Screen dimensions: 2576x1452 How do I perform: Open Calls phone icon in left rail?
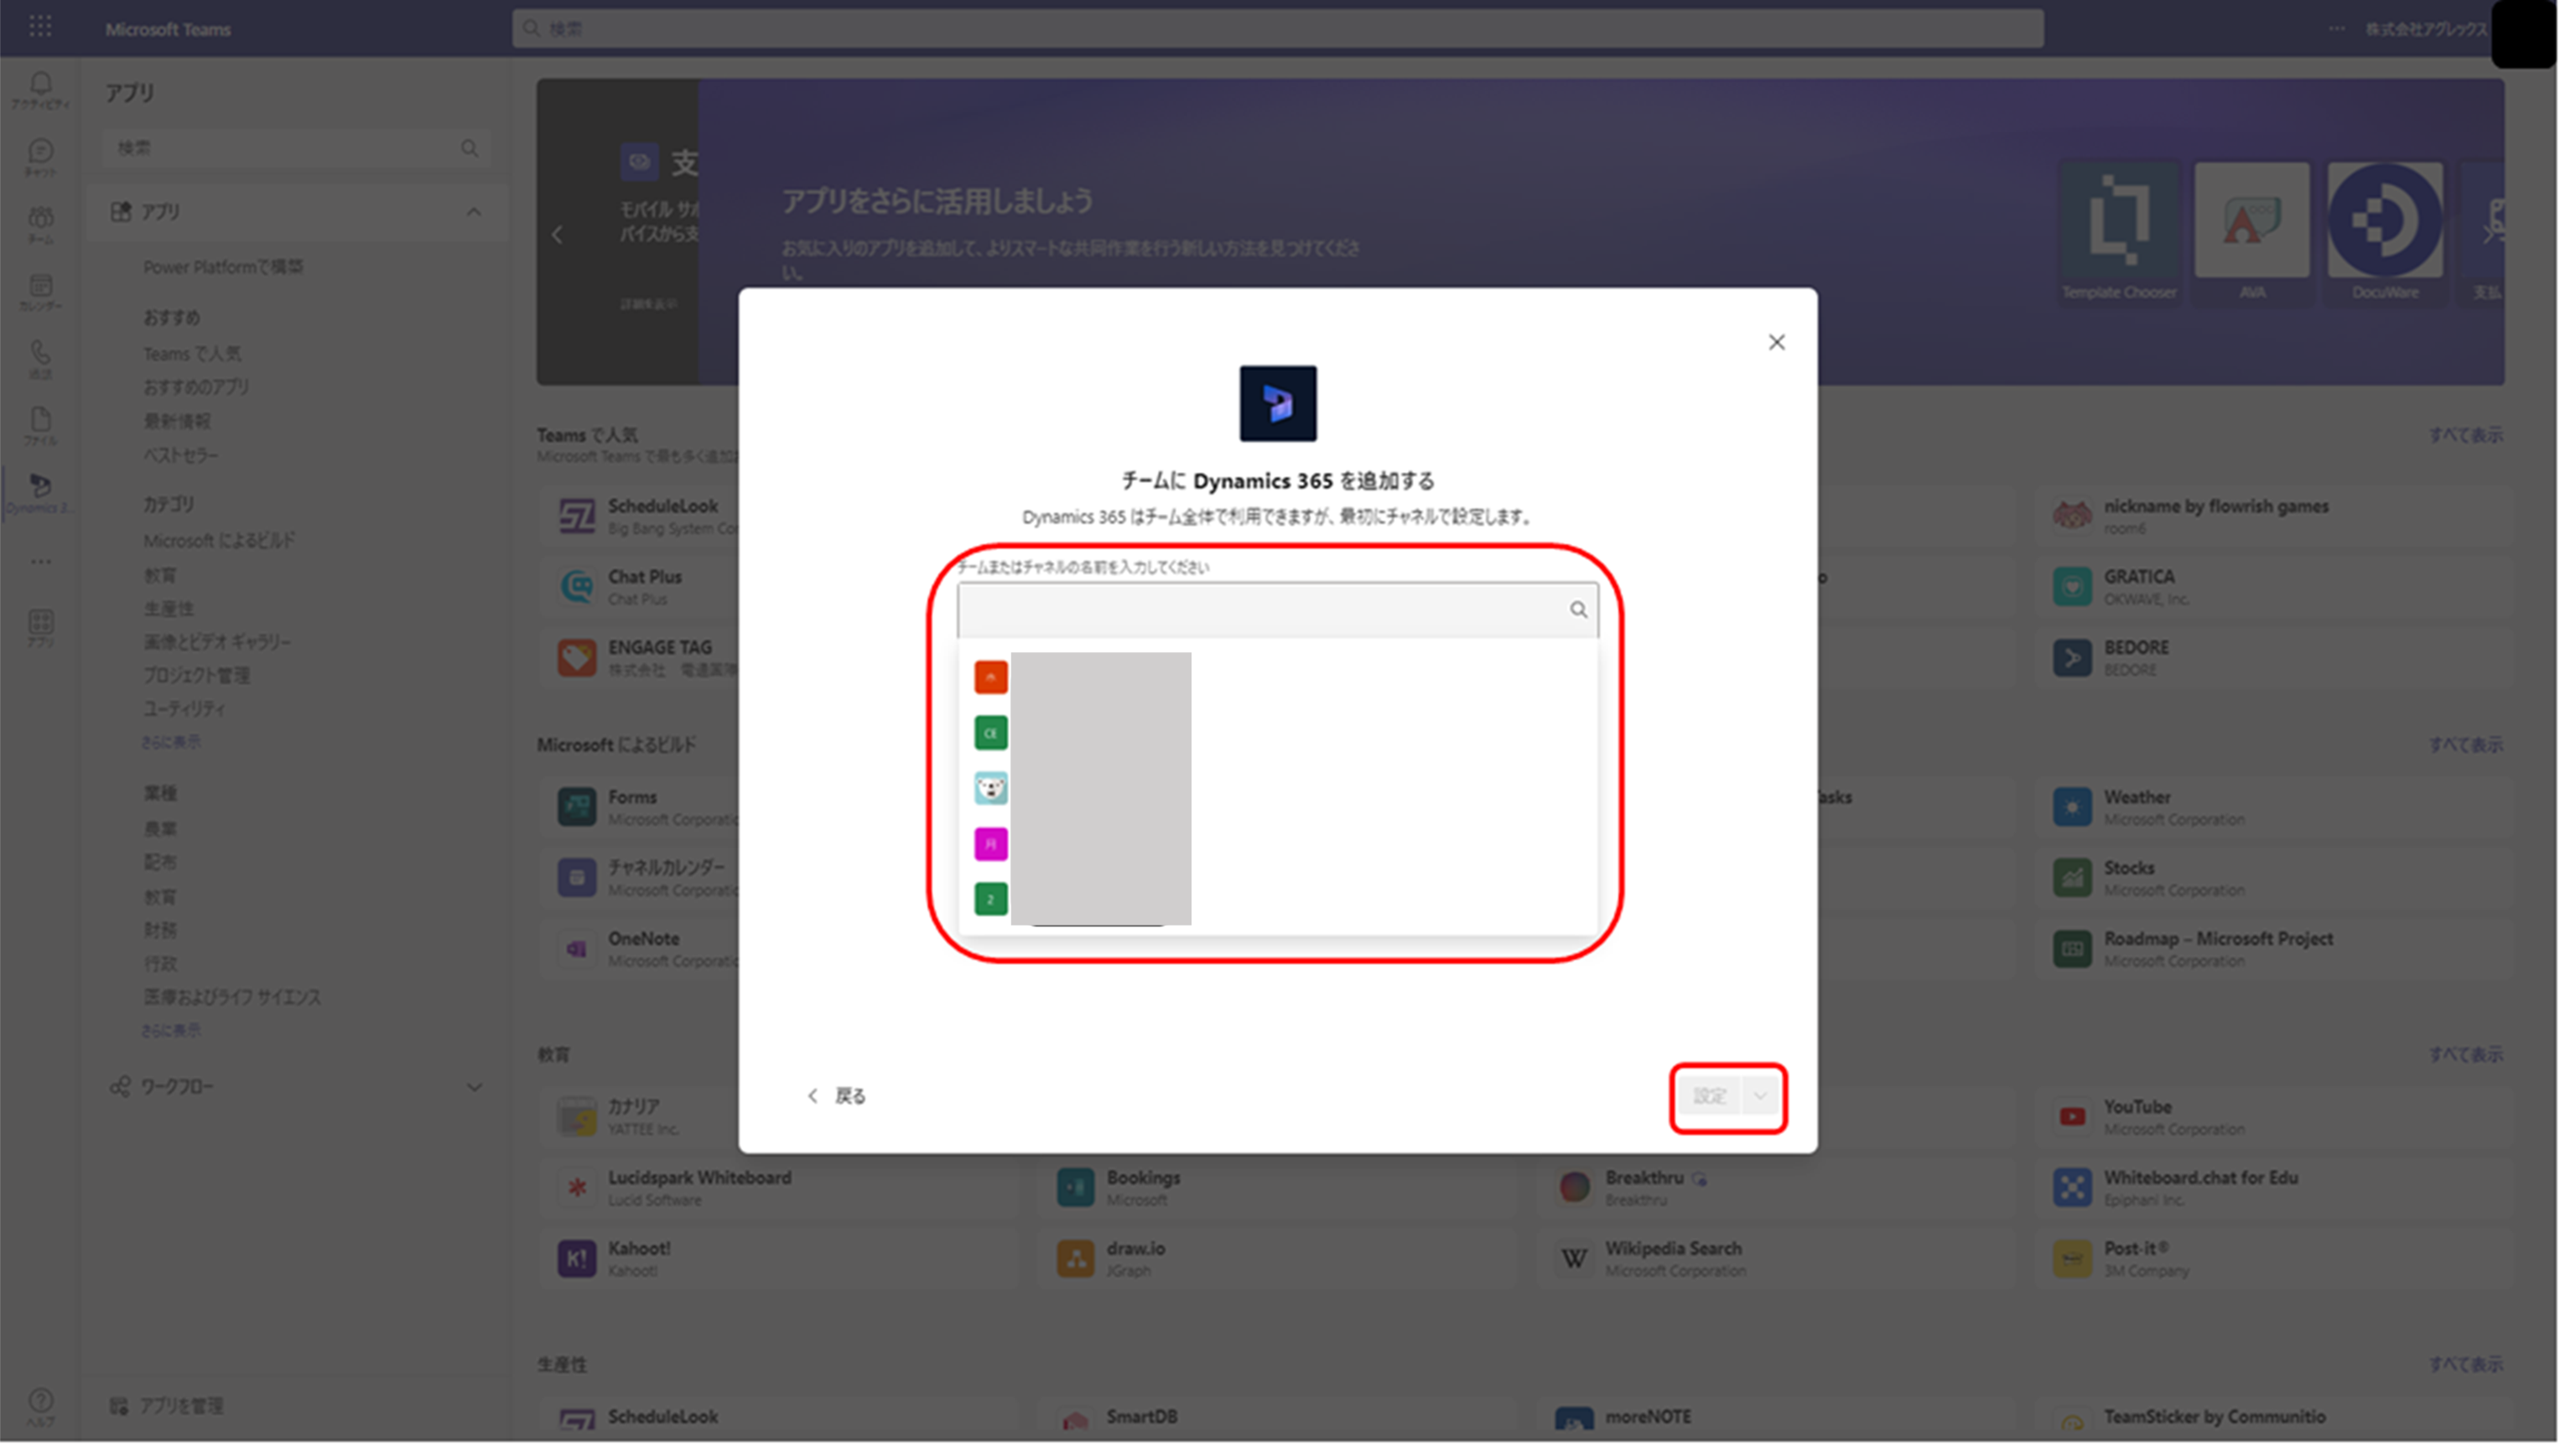[41, 359]
